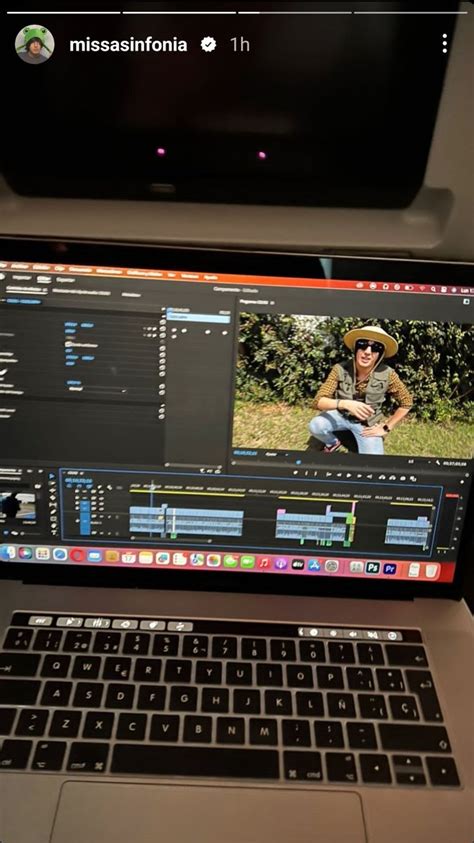Switch to Photoshop via the Dock Ps icon
The height and width of the screenshot is (843, 474).
(x=372, y=567)
